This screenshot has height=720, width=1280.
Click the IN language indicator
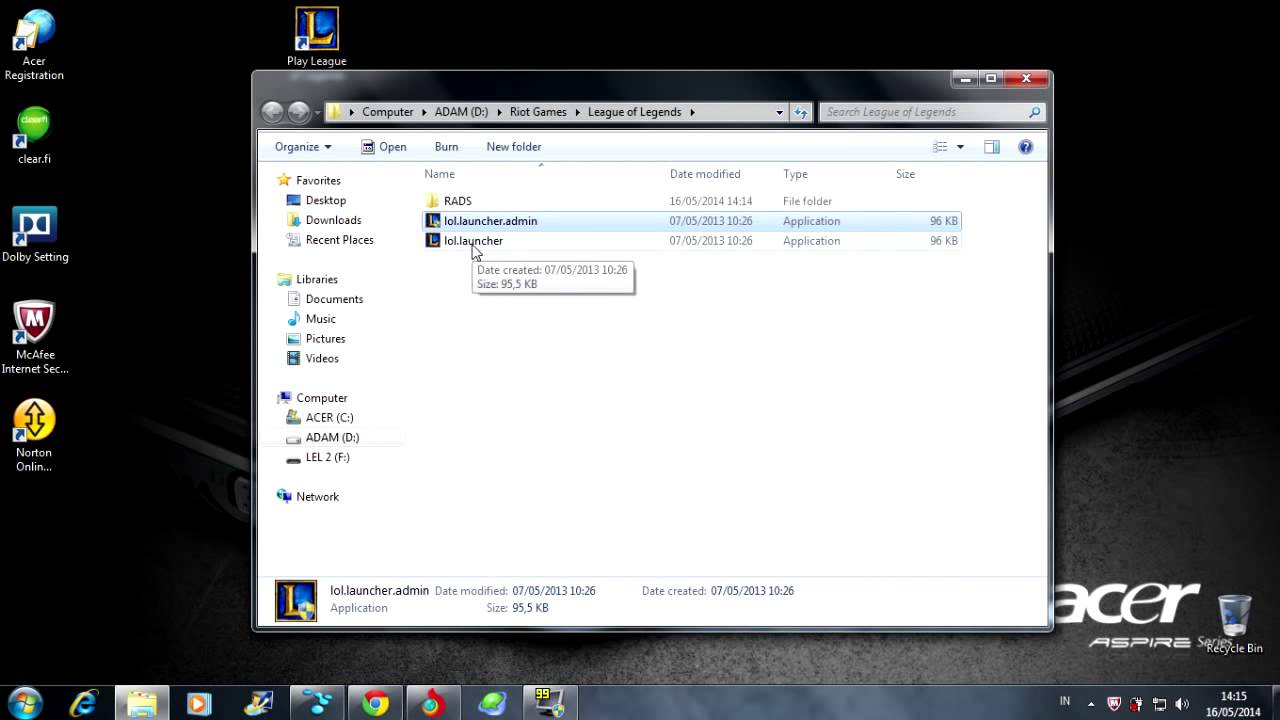tap(1065, 702)
